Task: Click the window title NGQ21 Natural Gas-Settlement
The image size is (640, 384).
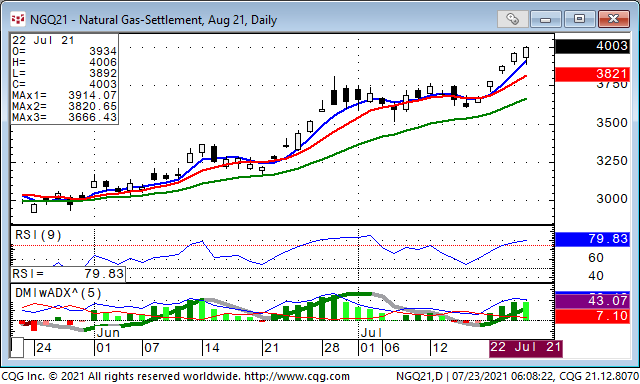Action: coord(153,20)
